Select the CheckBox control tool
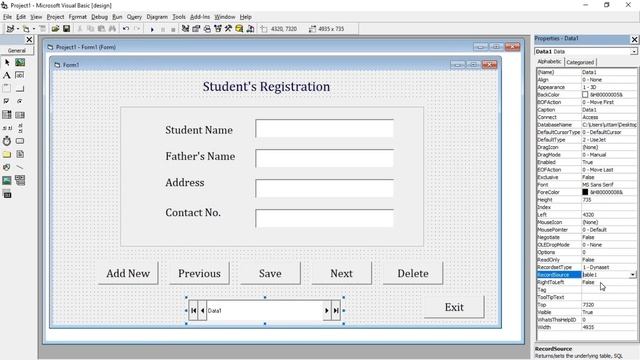The height and width of the screenshot is (360, 640). pyautogui.click(x=7, y=101)
